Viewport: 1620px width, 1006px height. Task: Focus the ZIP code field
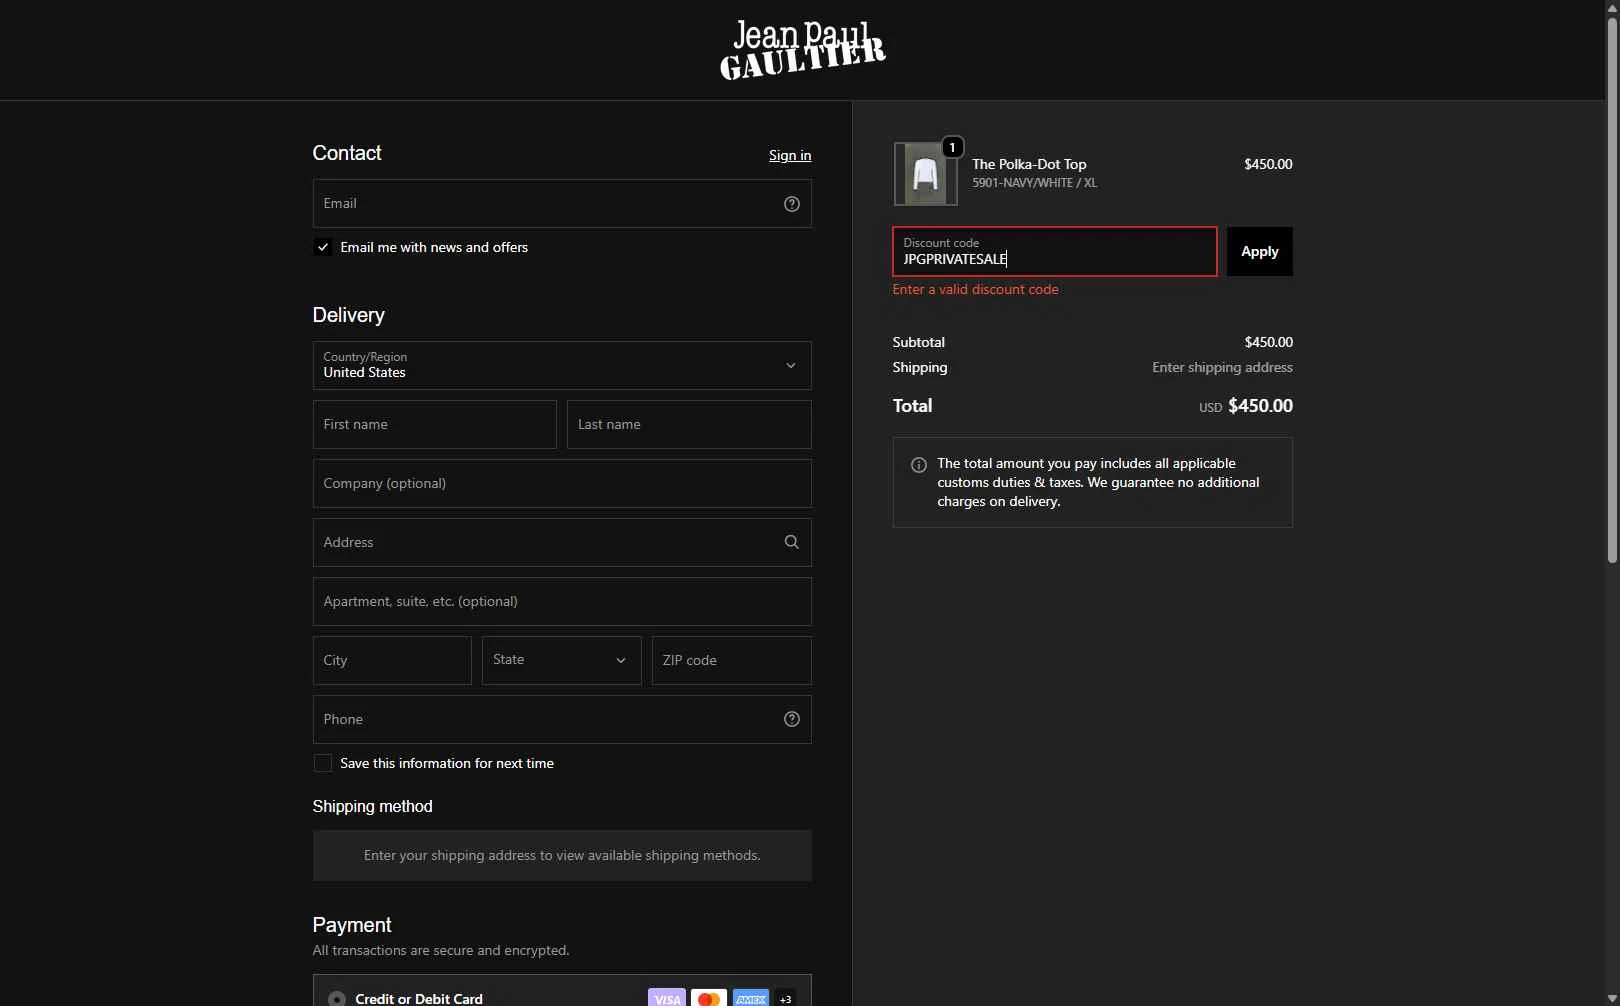coord(731,660)
